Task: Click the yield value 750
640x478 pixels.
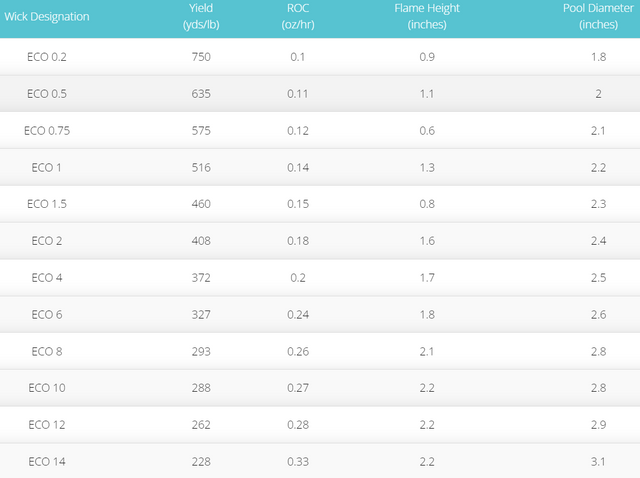Action: click(x=201, y=57)
